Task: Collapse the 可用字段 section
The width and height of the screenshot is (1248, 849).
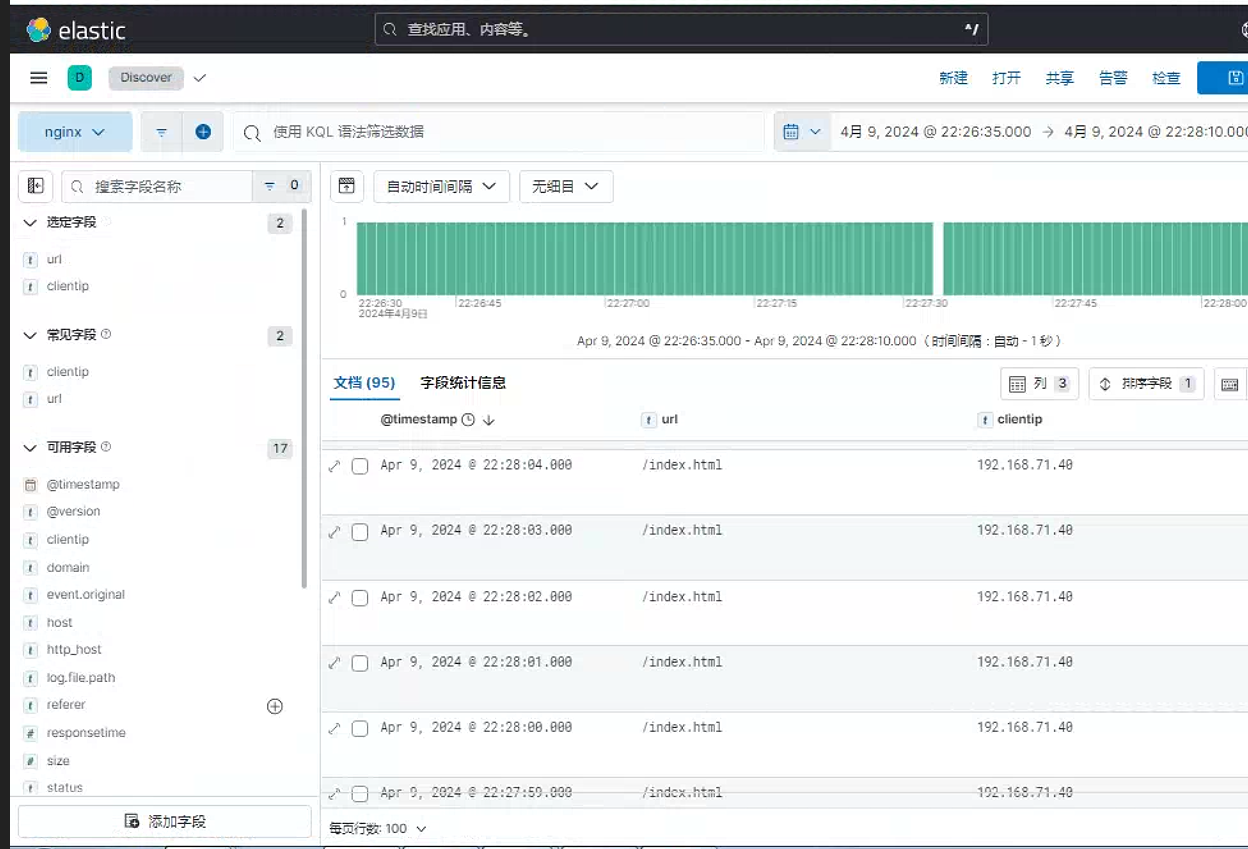Action: click(29, 448)
